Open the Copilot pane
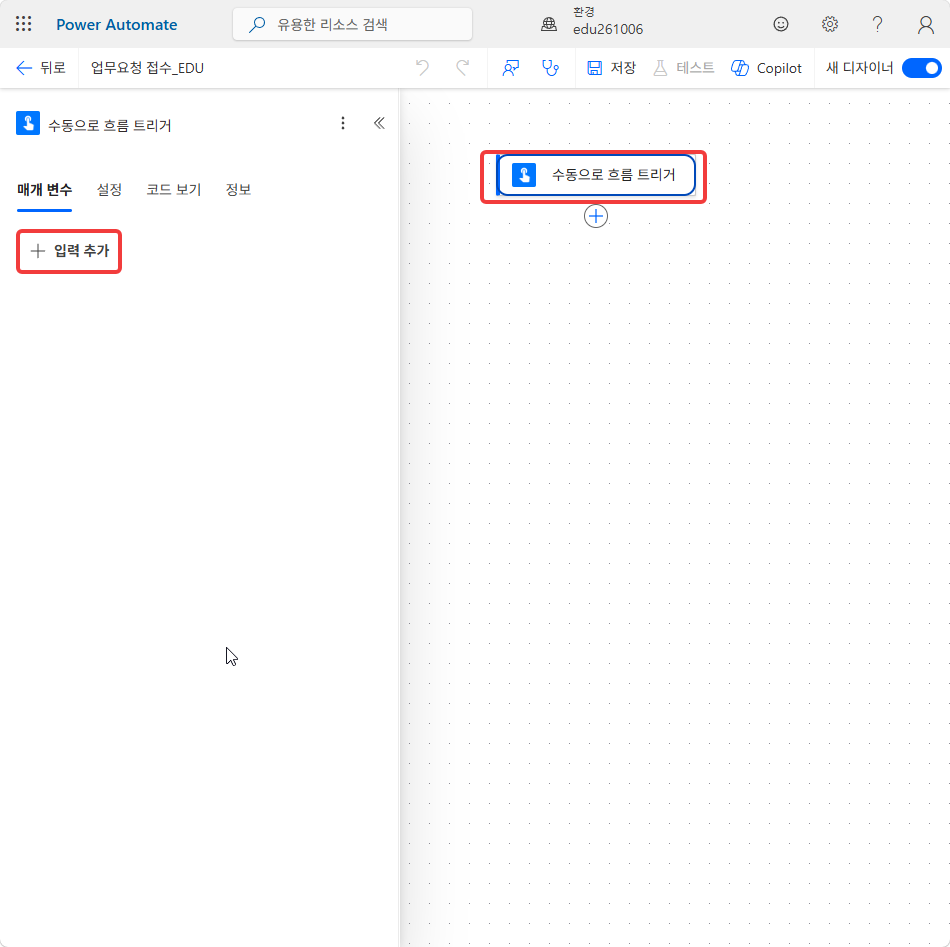 [766, 68]
